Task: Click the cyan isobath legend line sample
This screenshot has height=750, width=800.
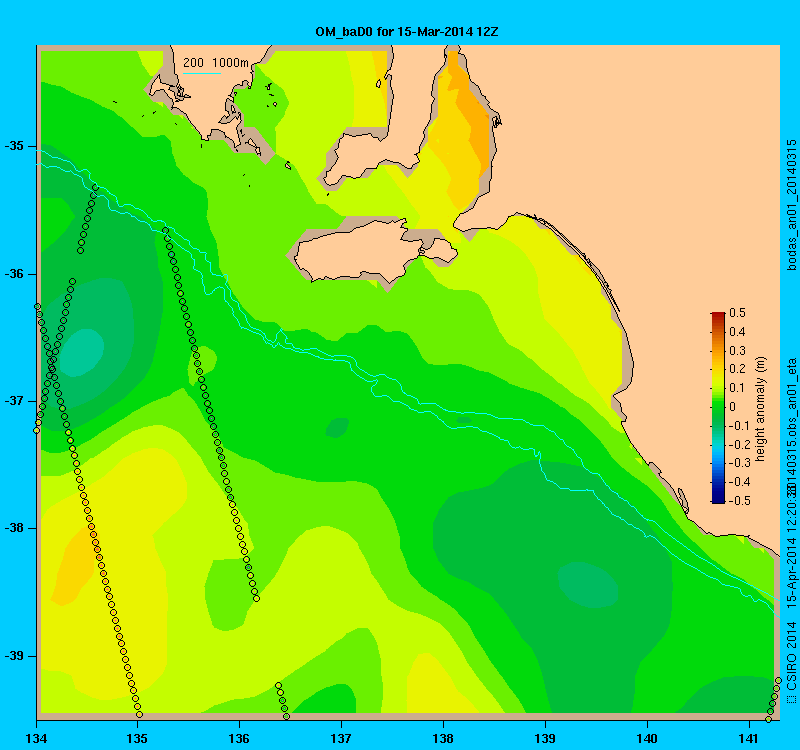Action: 202,73
